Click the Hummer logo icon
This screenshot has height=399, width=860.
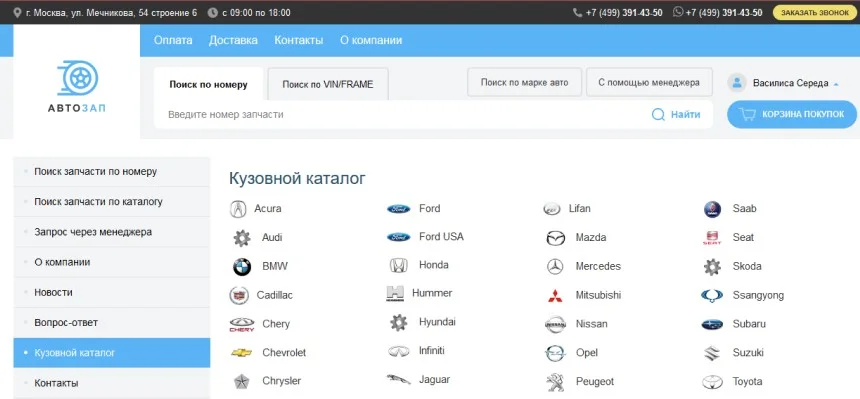click(395, 294)
